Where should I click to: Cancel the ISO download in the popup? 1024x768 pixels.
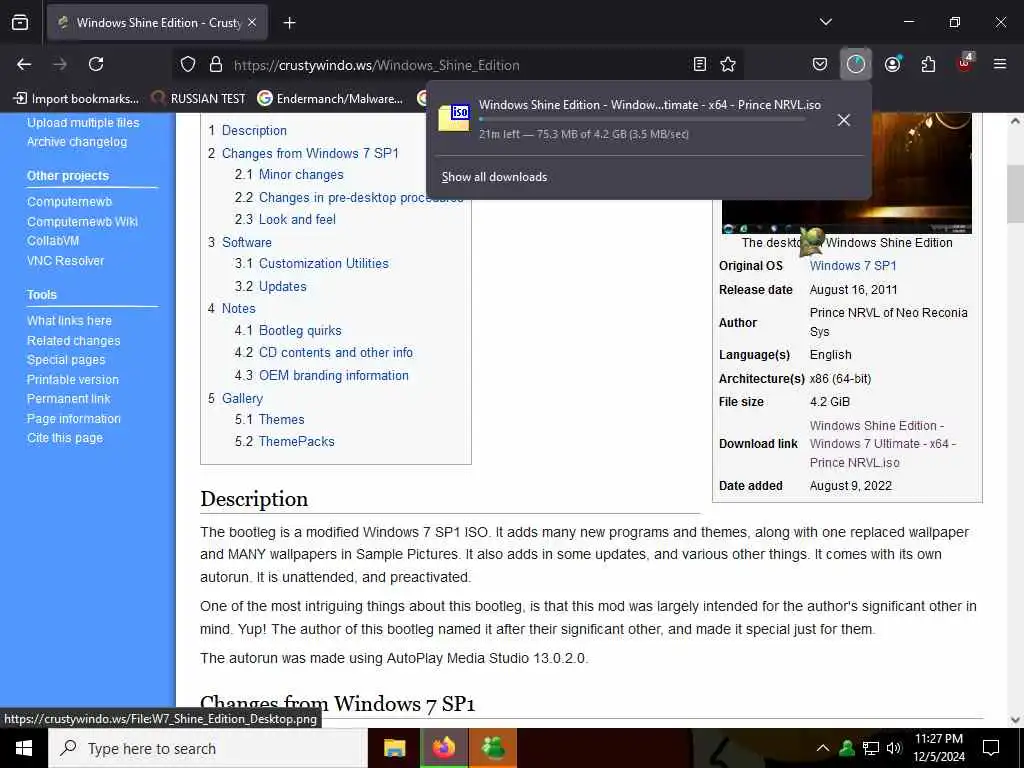pyautogui.click(x=844, y=120)
